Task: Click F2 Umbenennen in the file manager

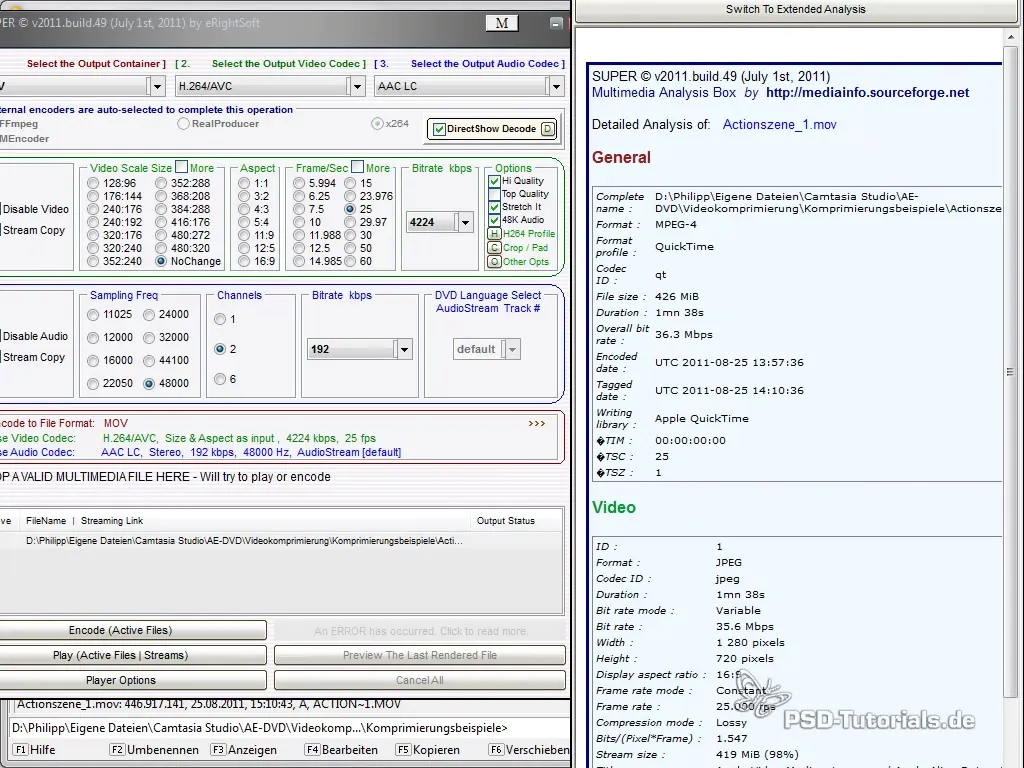Action: click(154, 750)
